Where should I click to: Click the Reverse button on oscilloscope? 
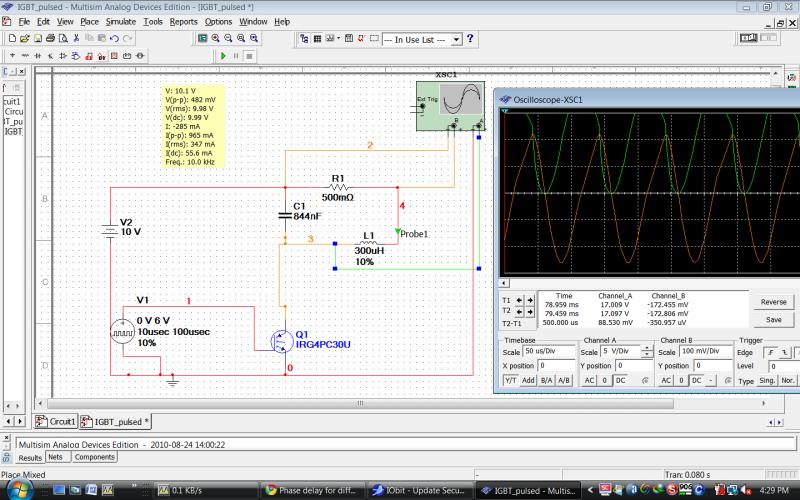[773, 301]
